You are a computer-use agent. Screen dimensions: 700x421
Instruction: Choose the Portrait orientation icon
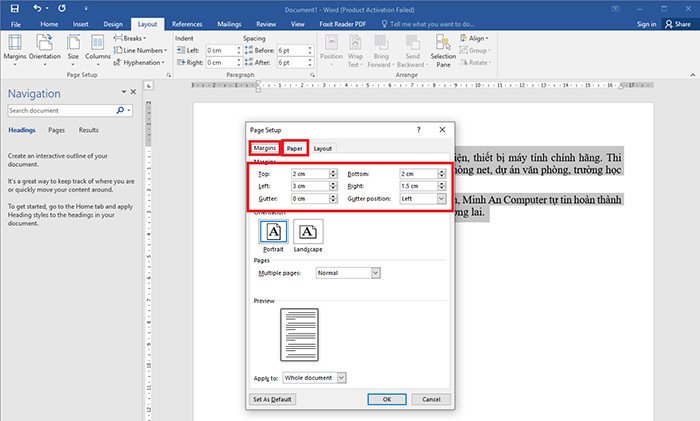[x=272, y=233]
